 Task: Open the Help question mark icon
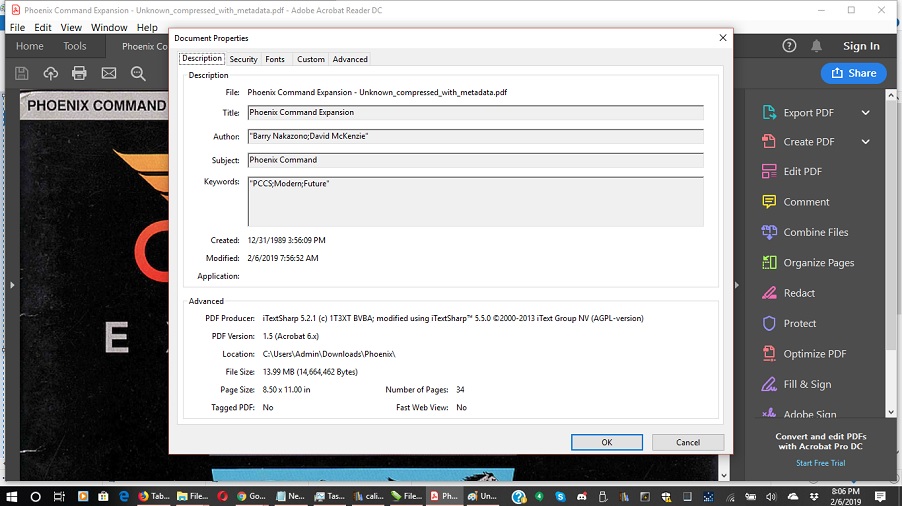pyautogui.click(x=789, y=46)
